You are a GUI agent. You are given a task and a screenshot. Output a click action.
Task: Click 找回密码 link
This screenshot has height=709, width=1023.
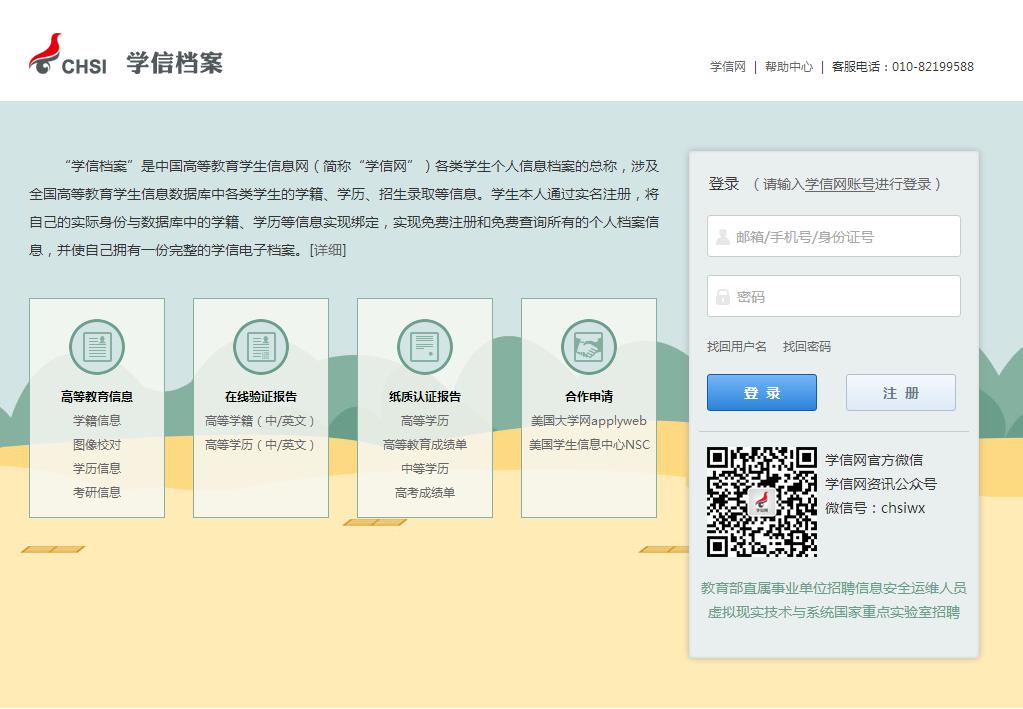(807, 347)
